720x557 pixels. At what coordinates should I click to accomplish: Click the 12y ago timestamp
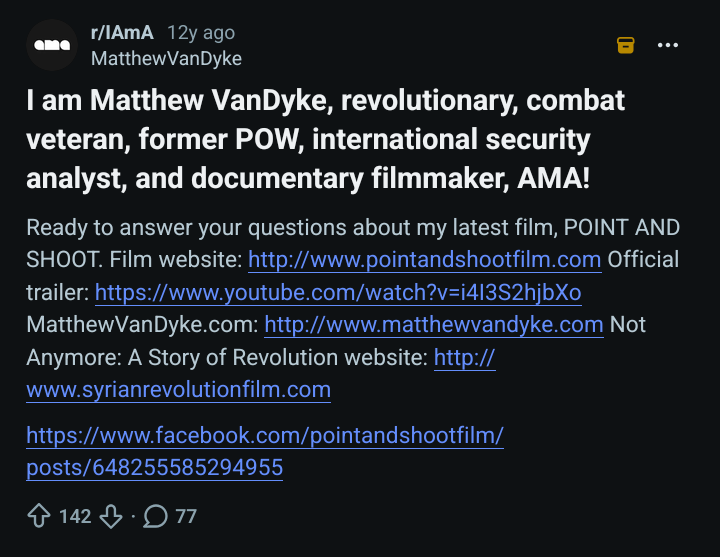click(x=201, y=33)
